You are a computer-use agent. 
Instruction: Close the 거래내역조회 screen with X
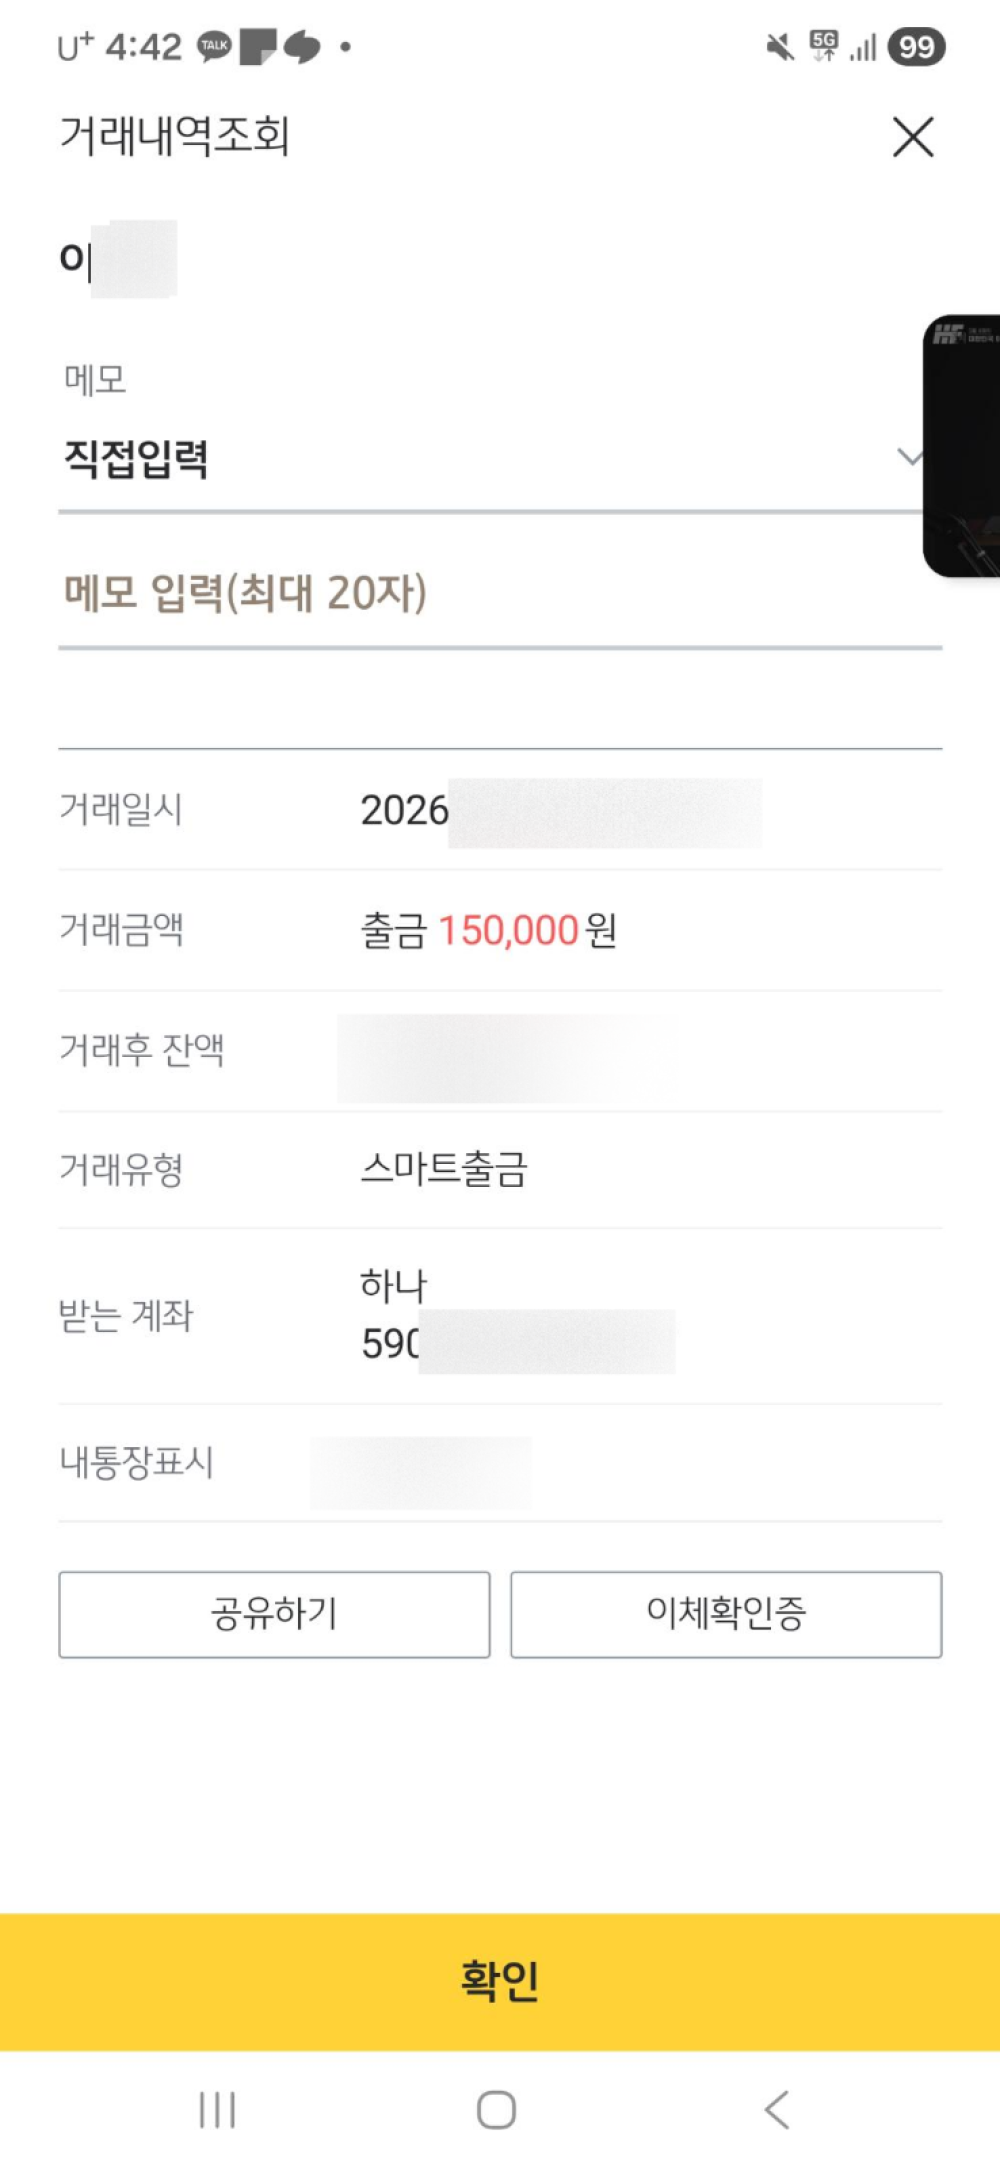(x=913, y=137)
